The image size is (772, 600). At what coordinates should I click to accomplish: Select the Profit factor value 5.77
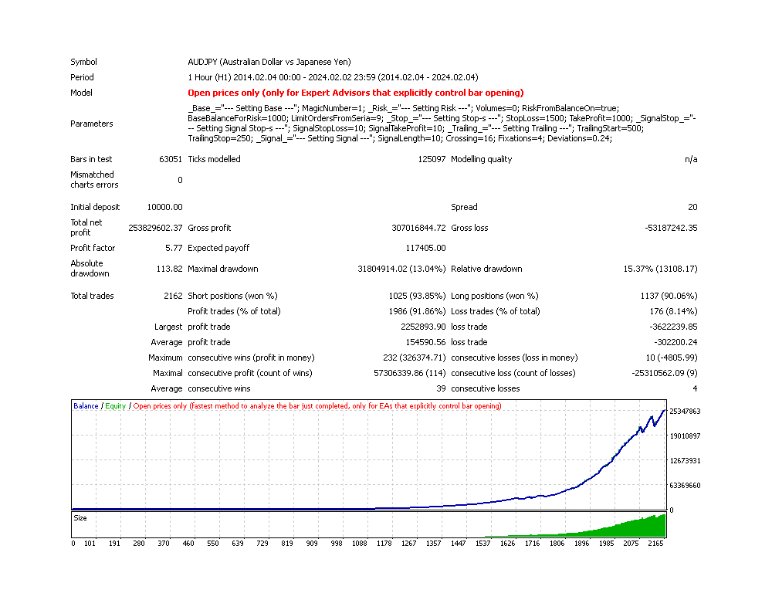coord(173,248)
